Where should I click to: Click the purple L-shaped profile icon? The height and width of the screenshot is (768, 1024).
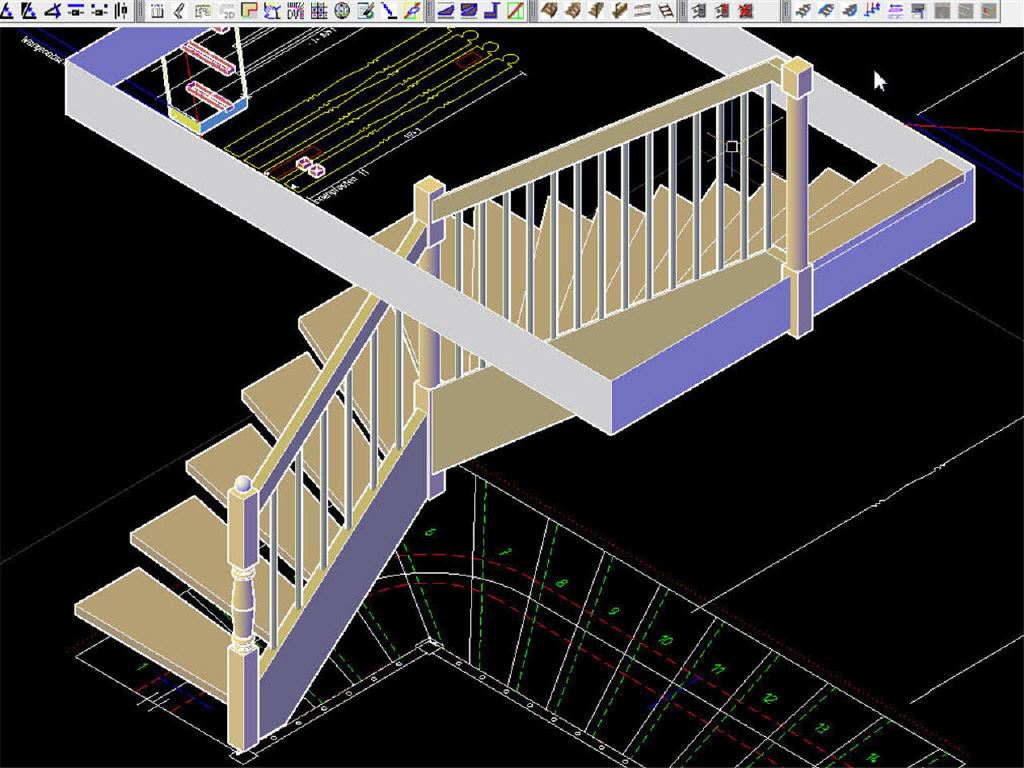492,12
